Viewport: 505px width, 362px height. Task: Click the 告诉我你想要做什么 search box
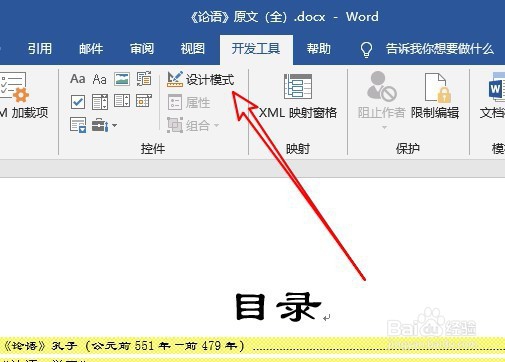click(440, 49)
